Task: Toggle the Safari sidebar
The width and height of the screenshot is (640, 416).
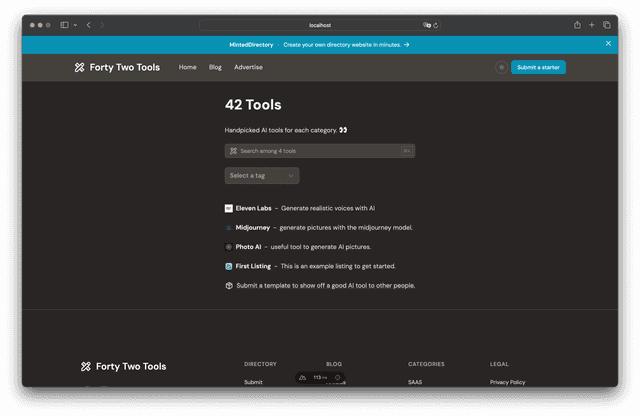Action: [x=64, y=25]
